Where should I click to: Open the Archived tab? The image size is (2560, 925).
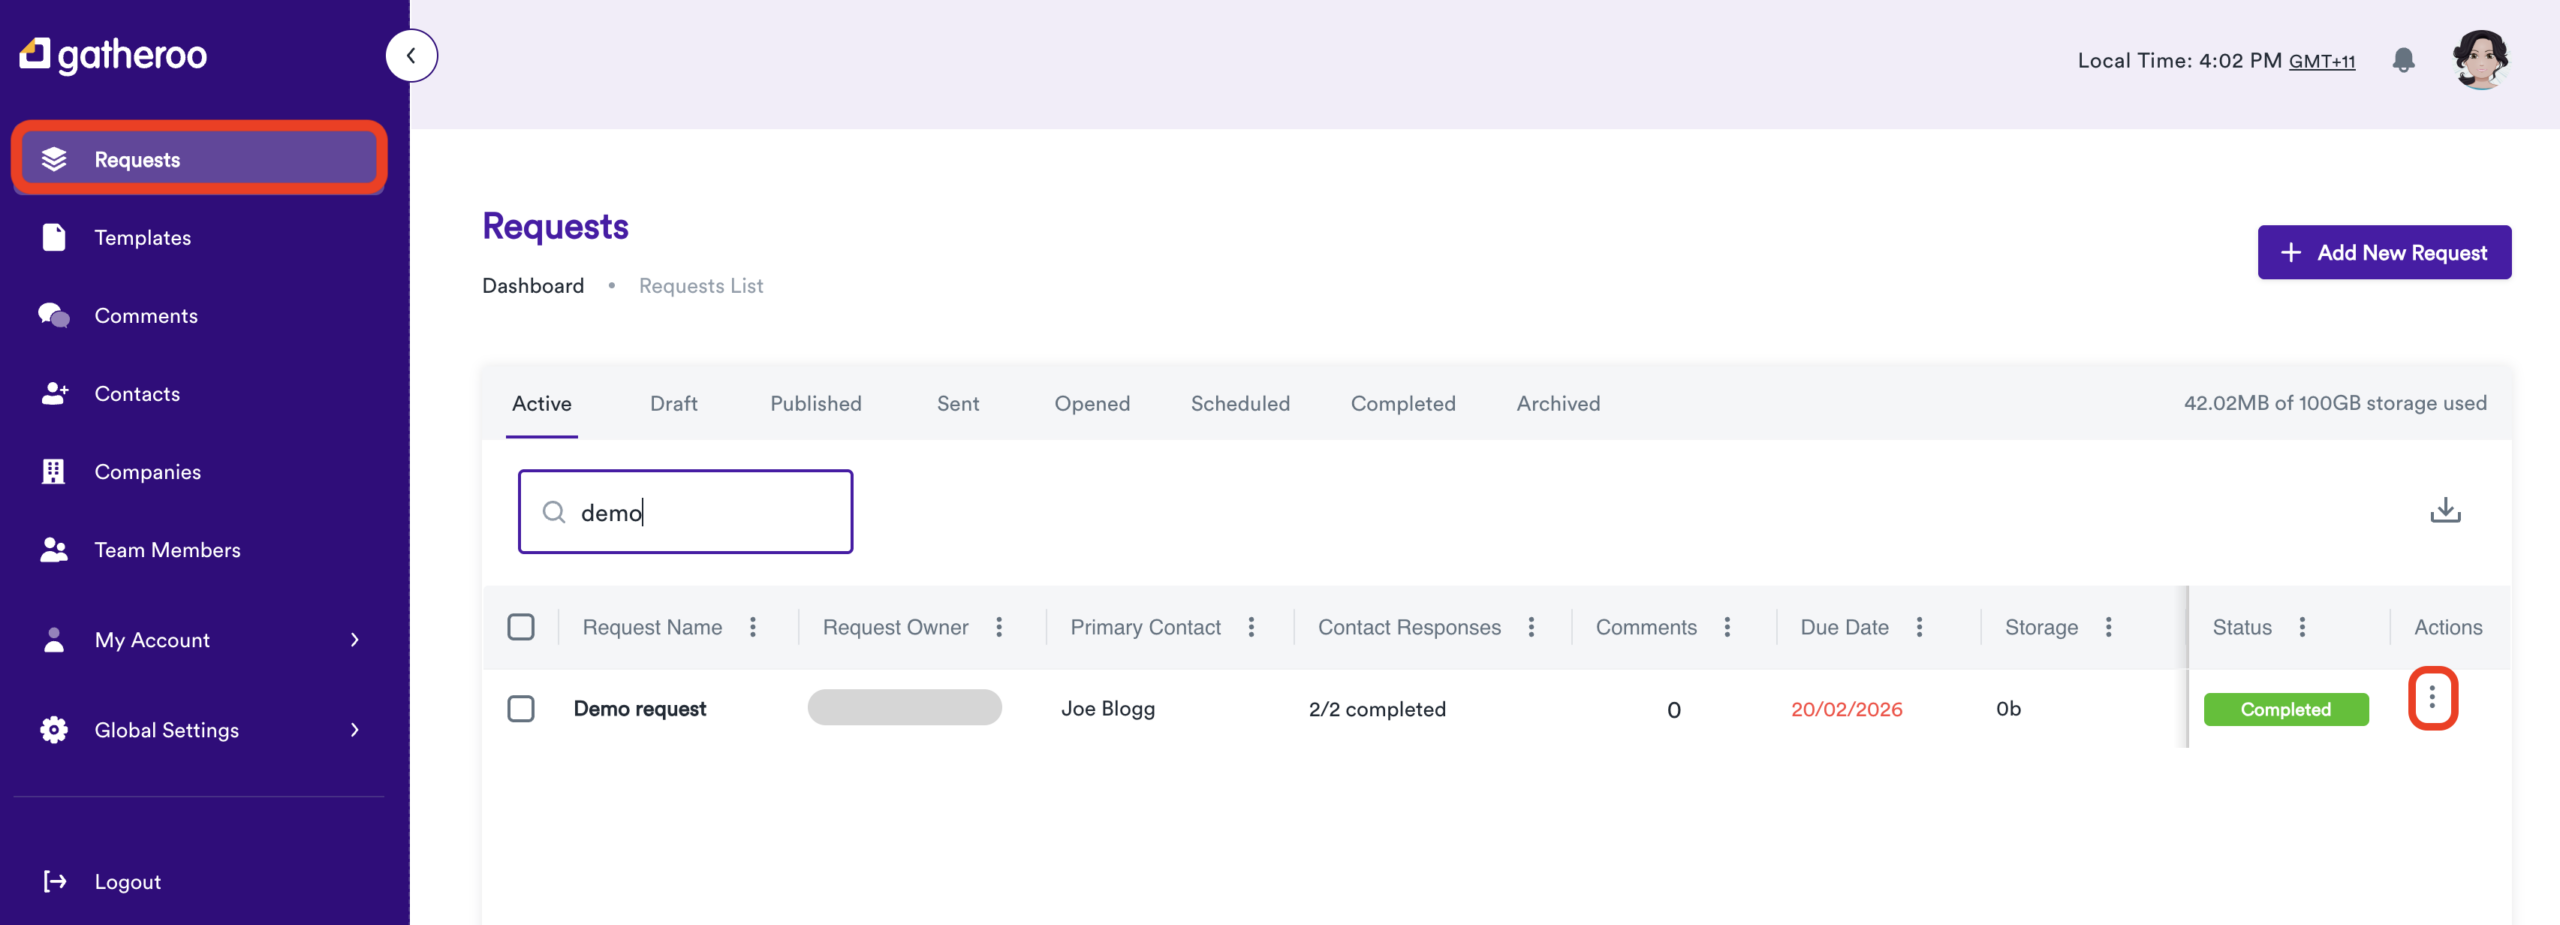pos(1557,403)
